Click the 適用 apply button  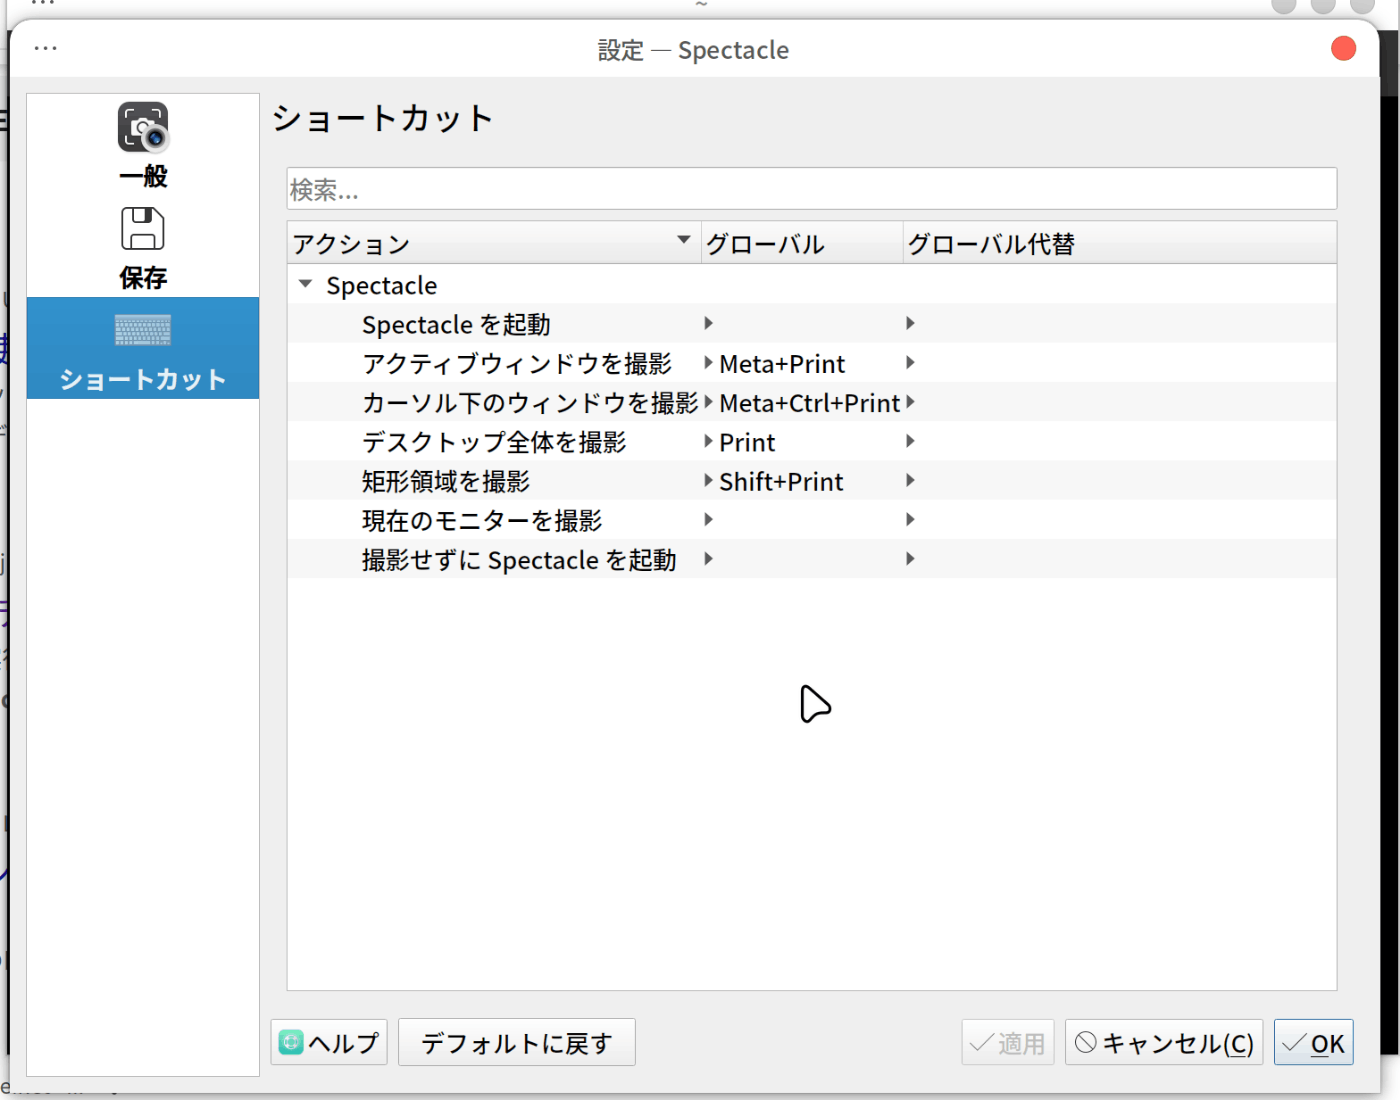pyautogui.click(x=1008, y=1042)
